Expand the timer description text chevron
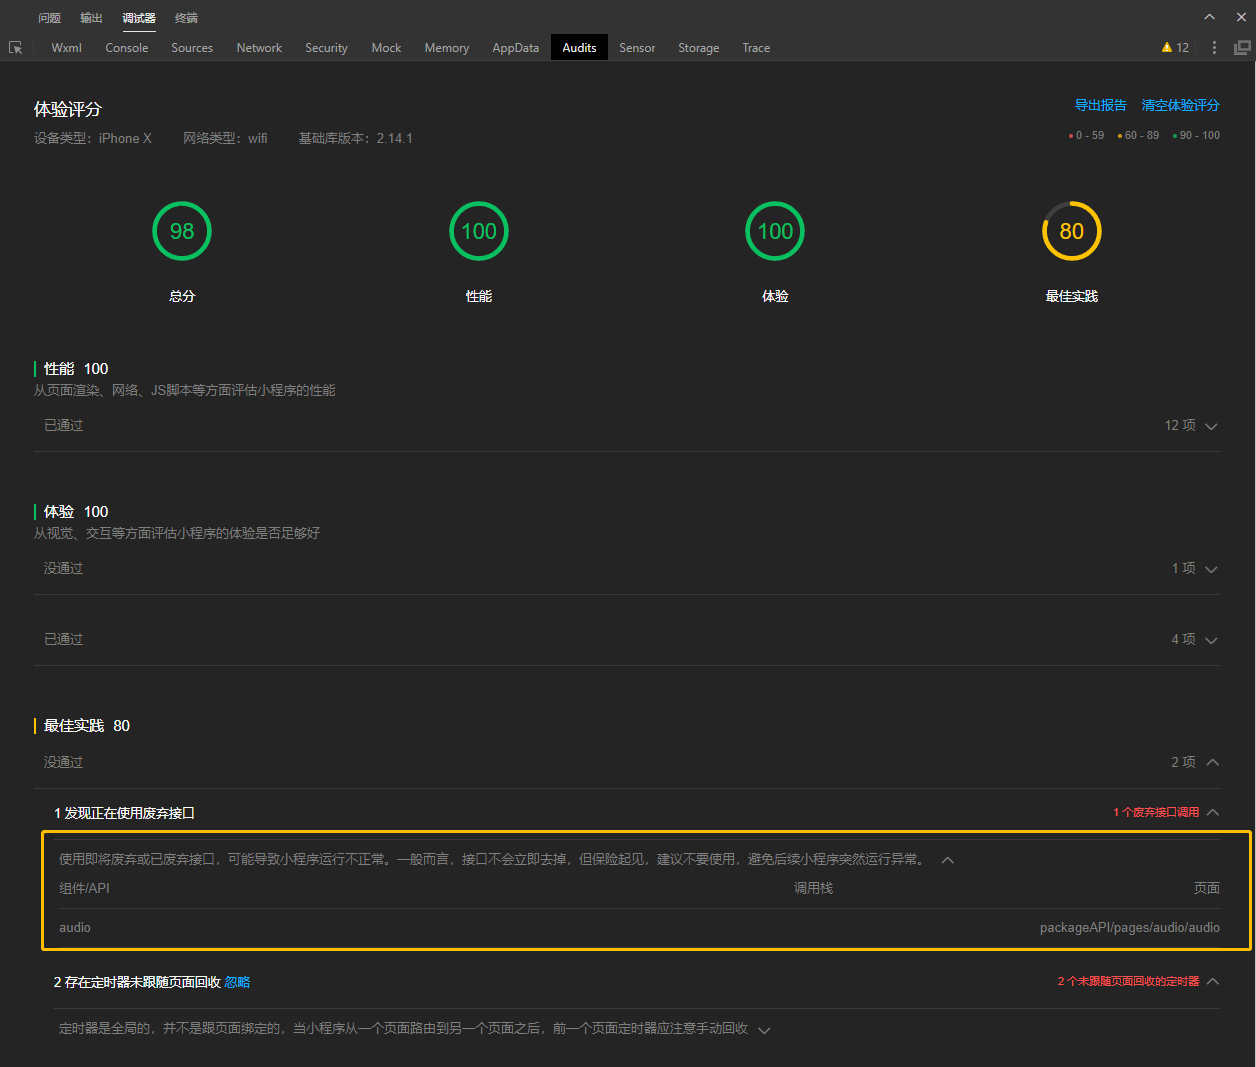The height and width of the screenshot is (1067, 1256). (x=765, y=1030)
